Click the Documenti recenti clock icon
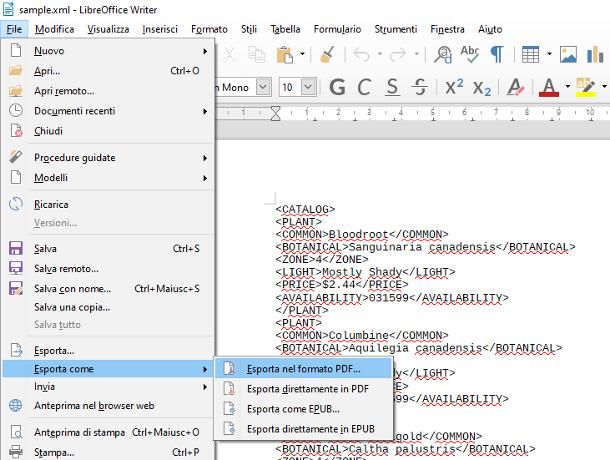 (x=16, y=111)
